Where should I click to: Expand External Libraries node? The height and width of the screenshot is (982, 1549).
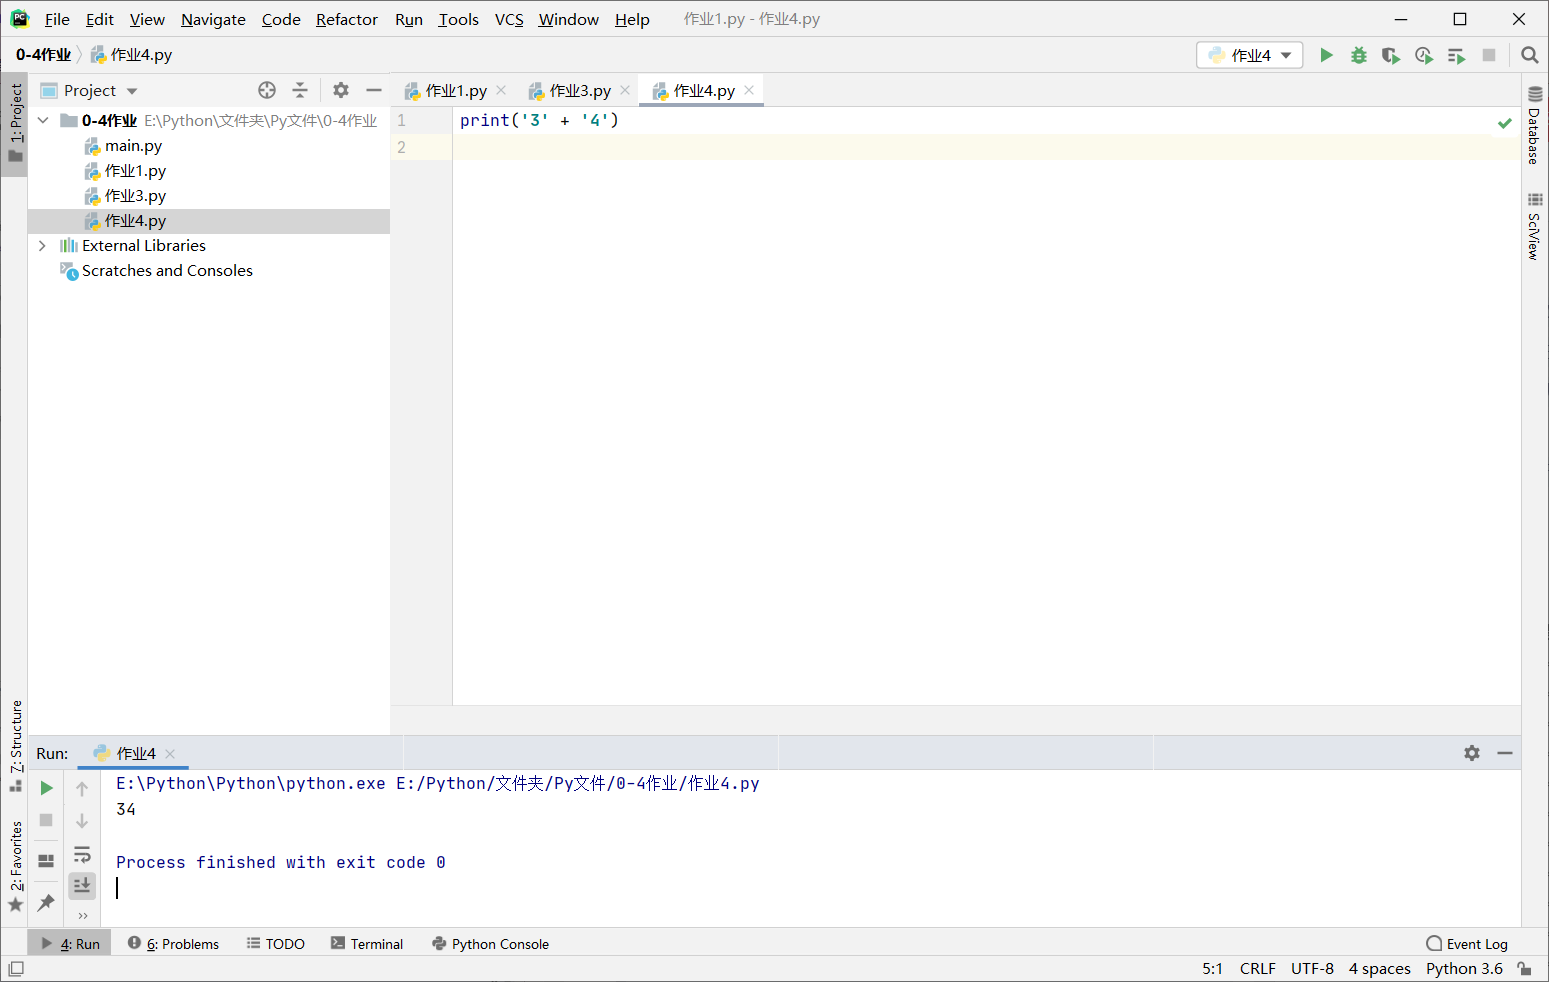point(42,245)
